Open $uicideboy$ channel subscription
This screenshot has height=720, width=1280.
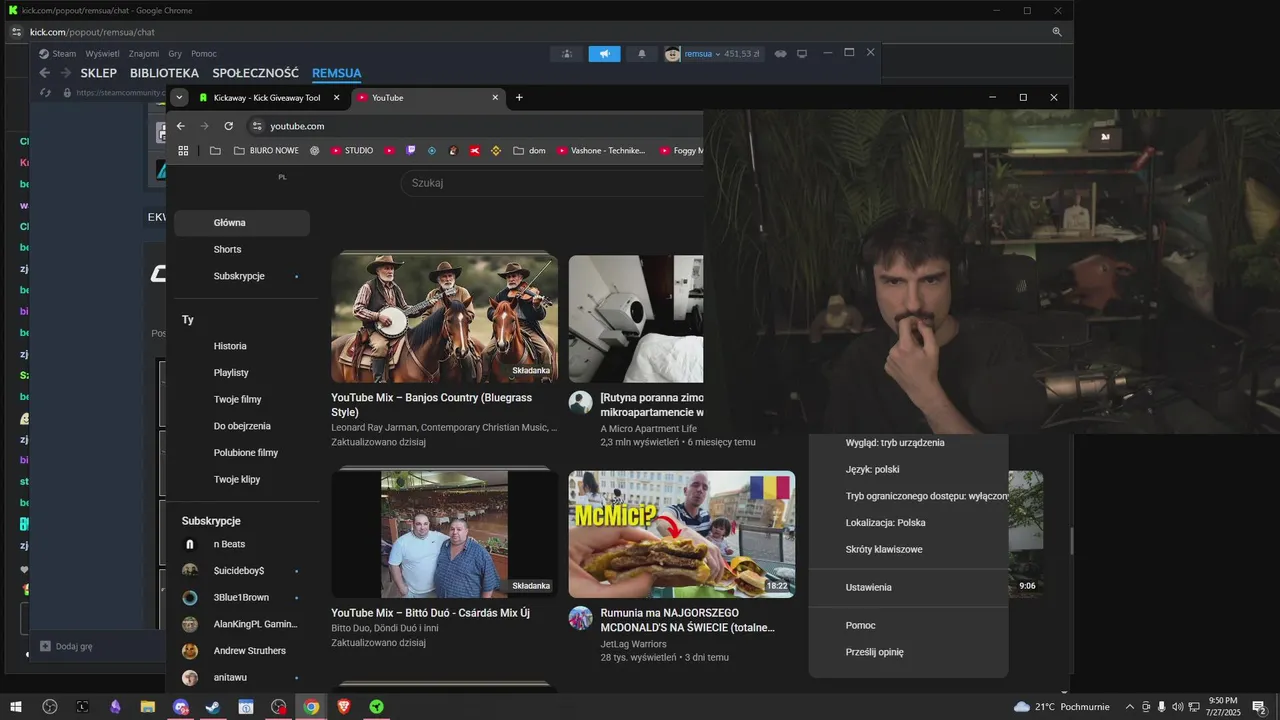pyautogui.click(x=242, y=571)
